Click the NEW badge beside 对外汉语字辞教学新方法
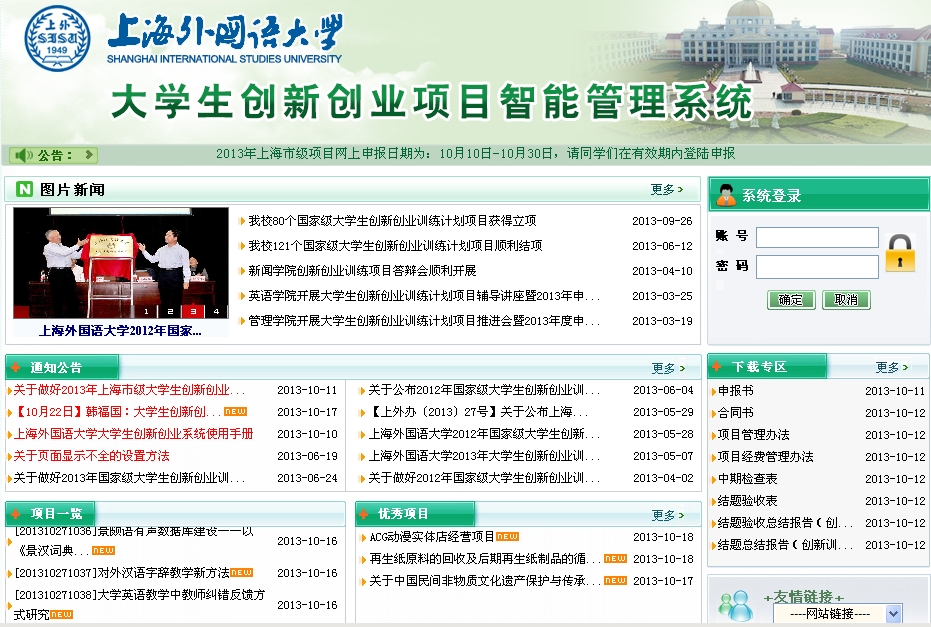This screenshot has width=931, height=627. (242, 573)
